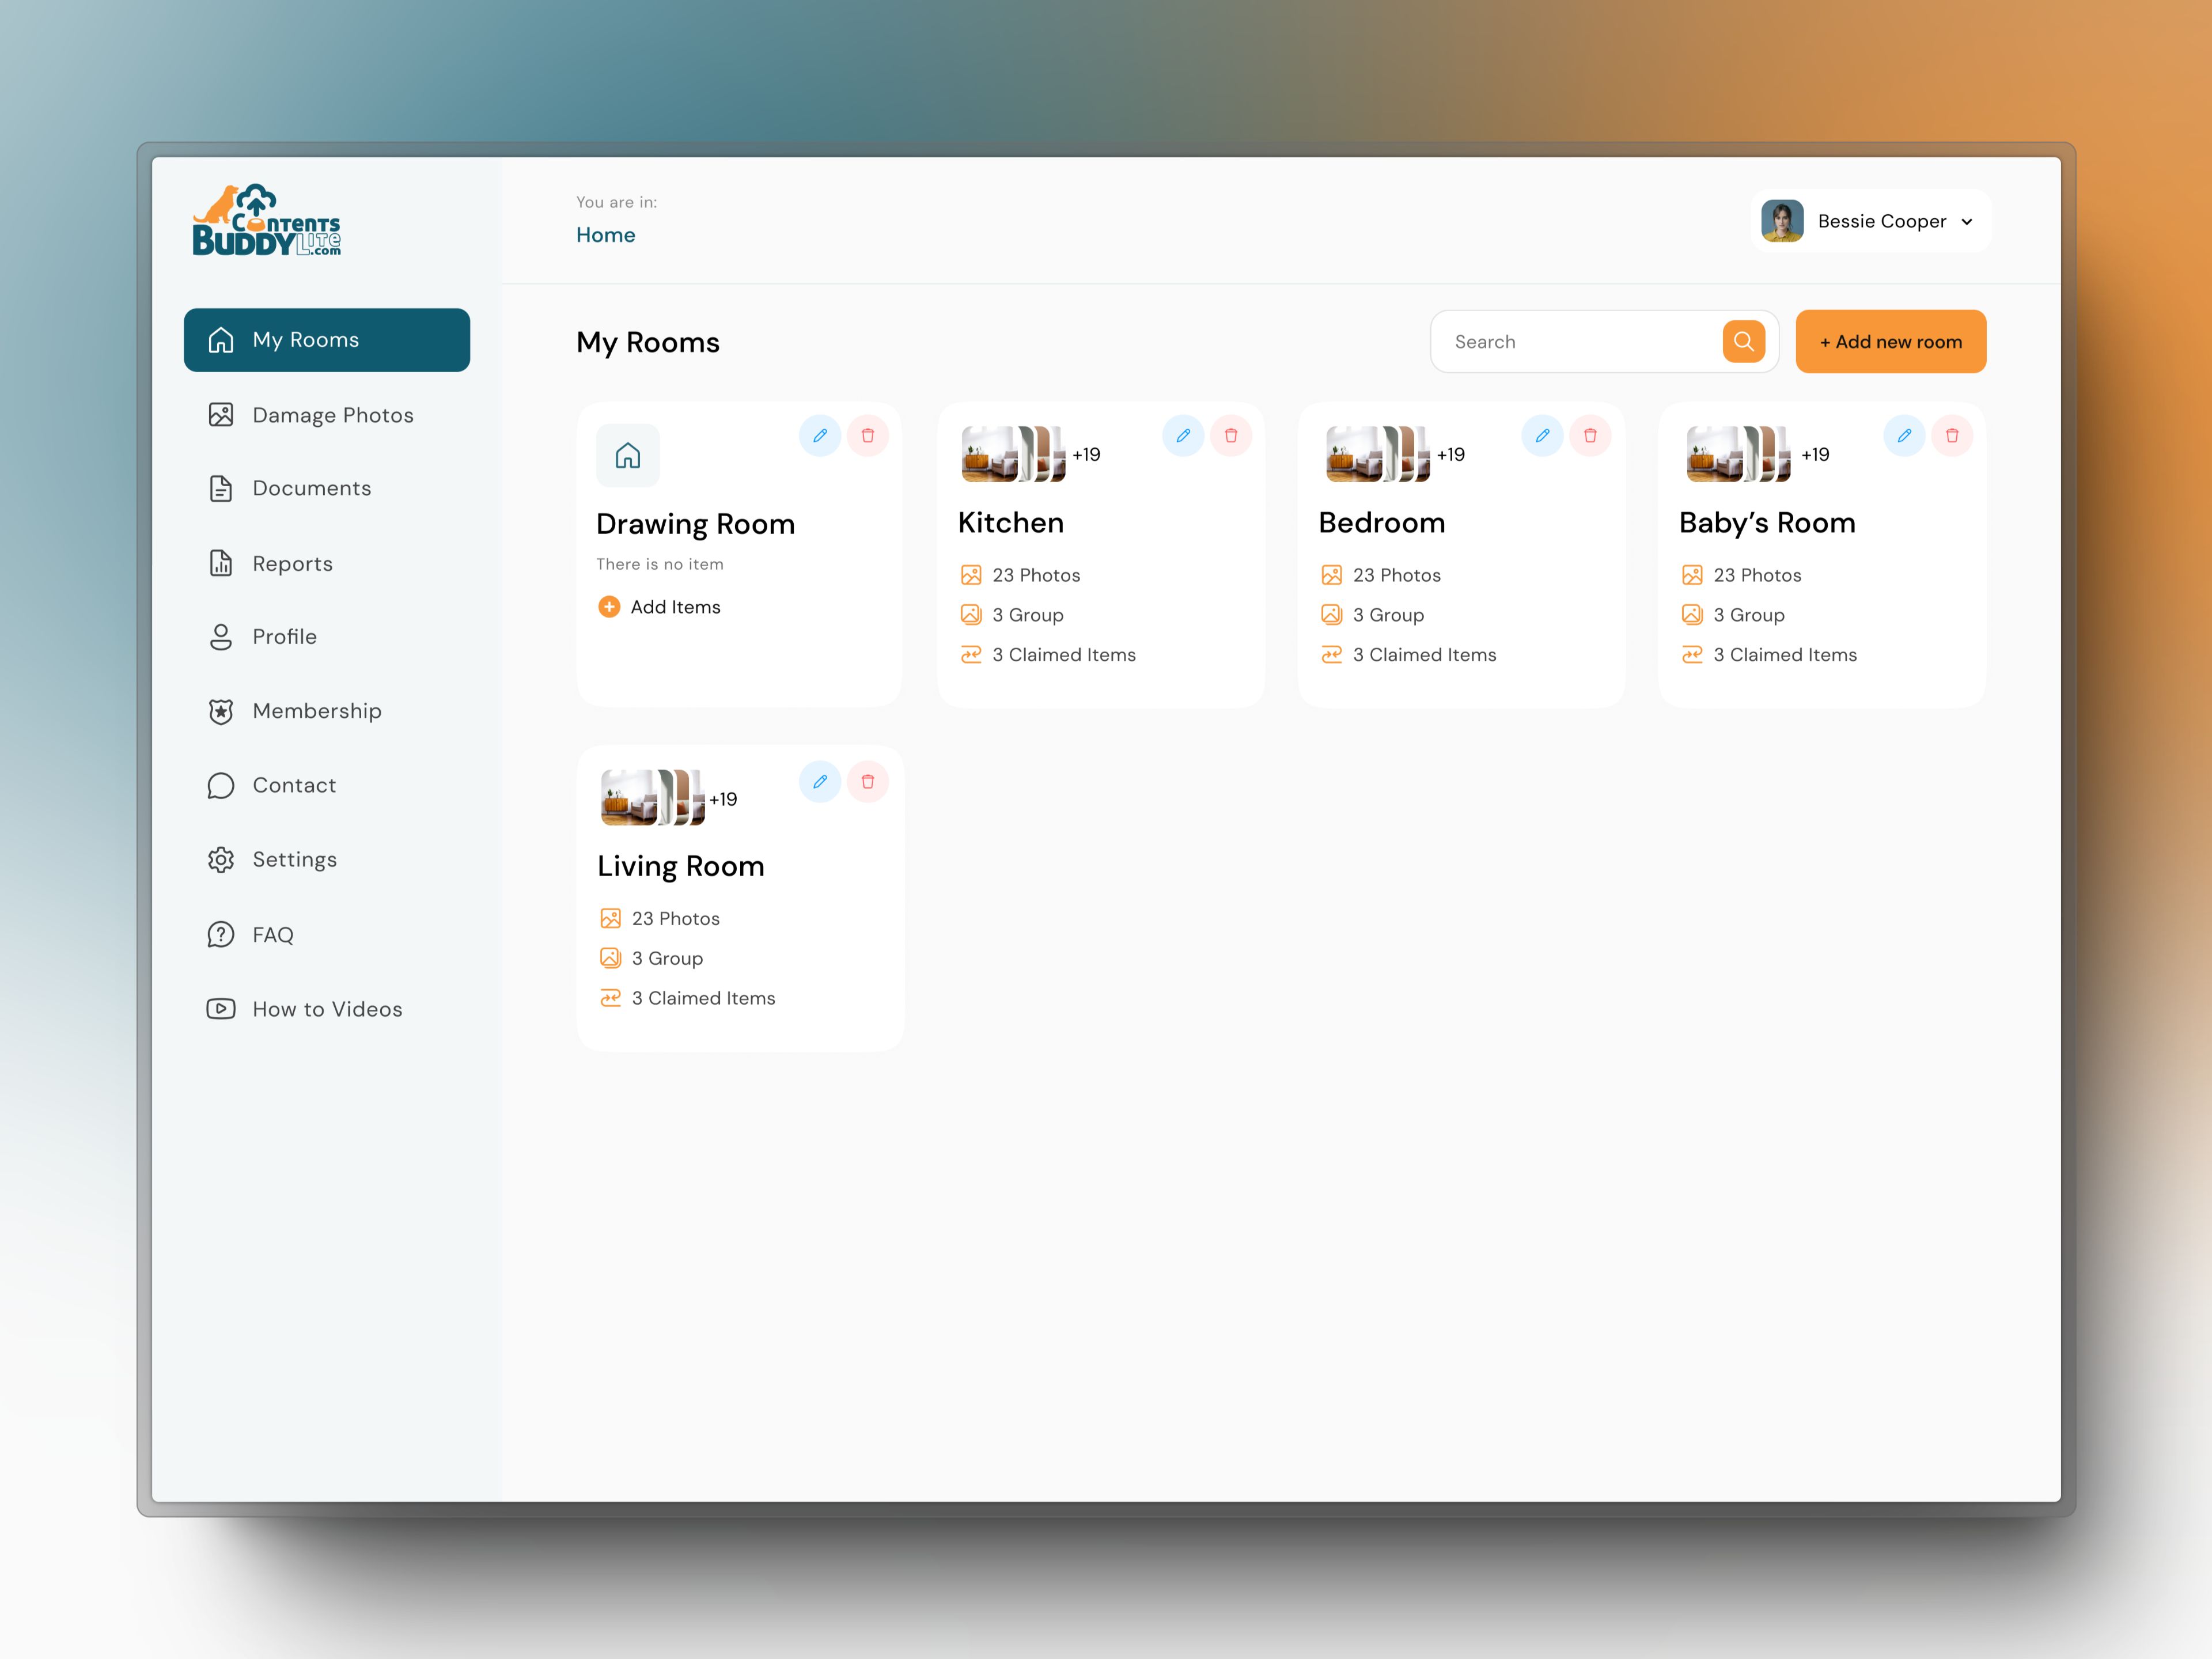Click the edit pencil on Bedroom card
This screenshot has width=2212, height=1659.
(1543, 436)
